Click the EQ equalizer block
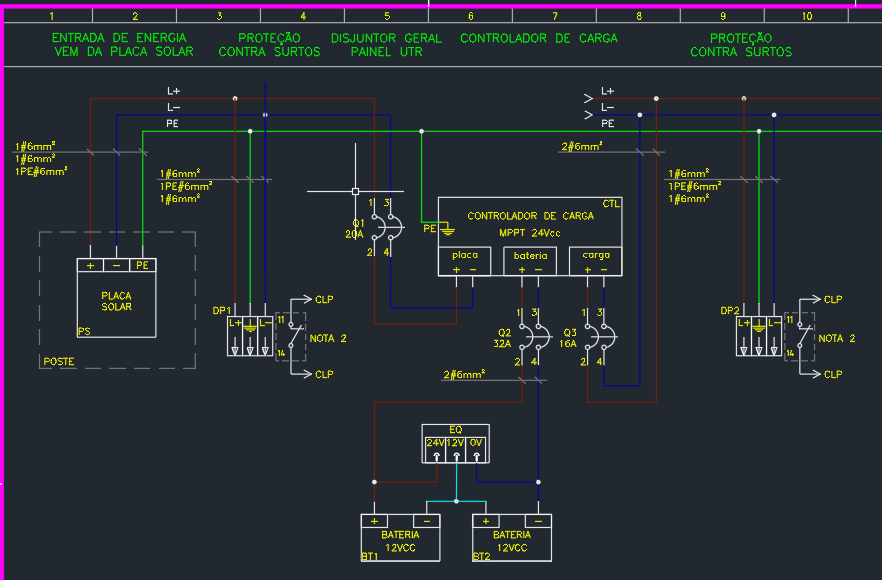Image resolution: width=882 pixels, height=580 pixels. (x=456, y=444)
